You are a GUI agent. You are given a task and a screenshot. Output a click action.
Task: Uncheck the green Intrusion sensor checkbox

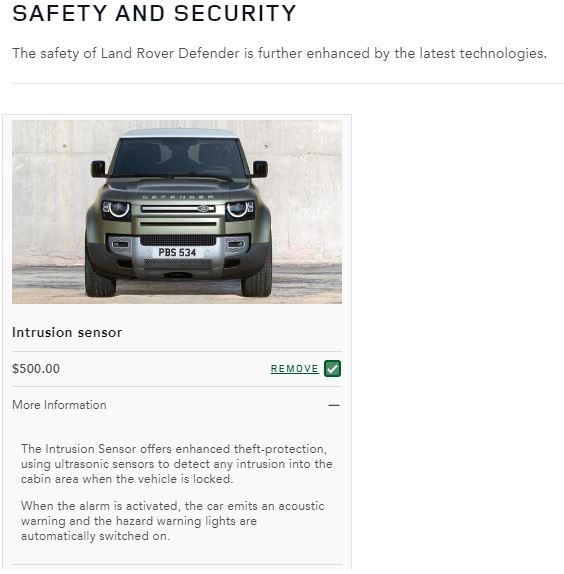[x=332, y=368]
